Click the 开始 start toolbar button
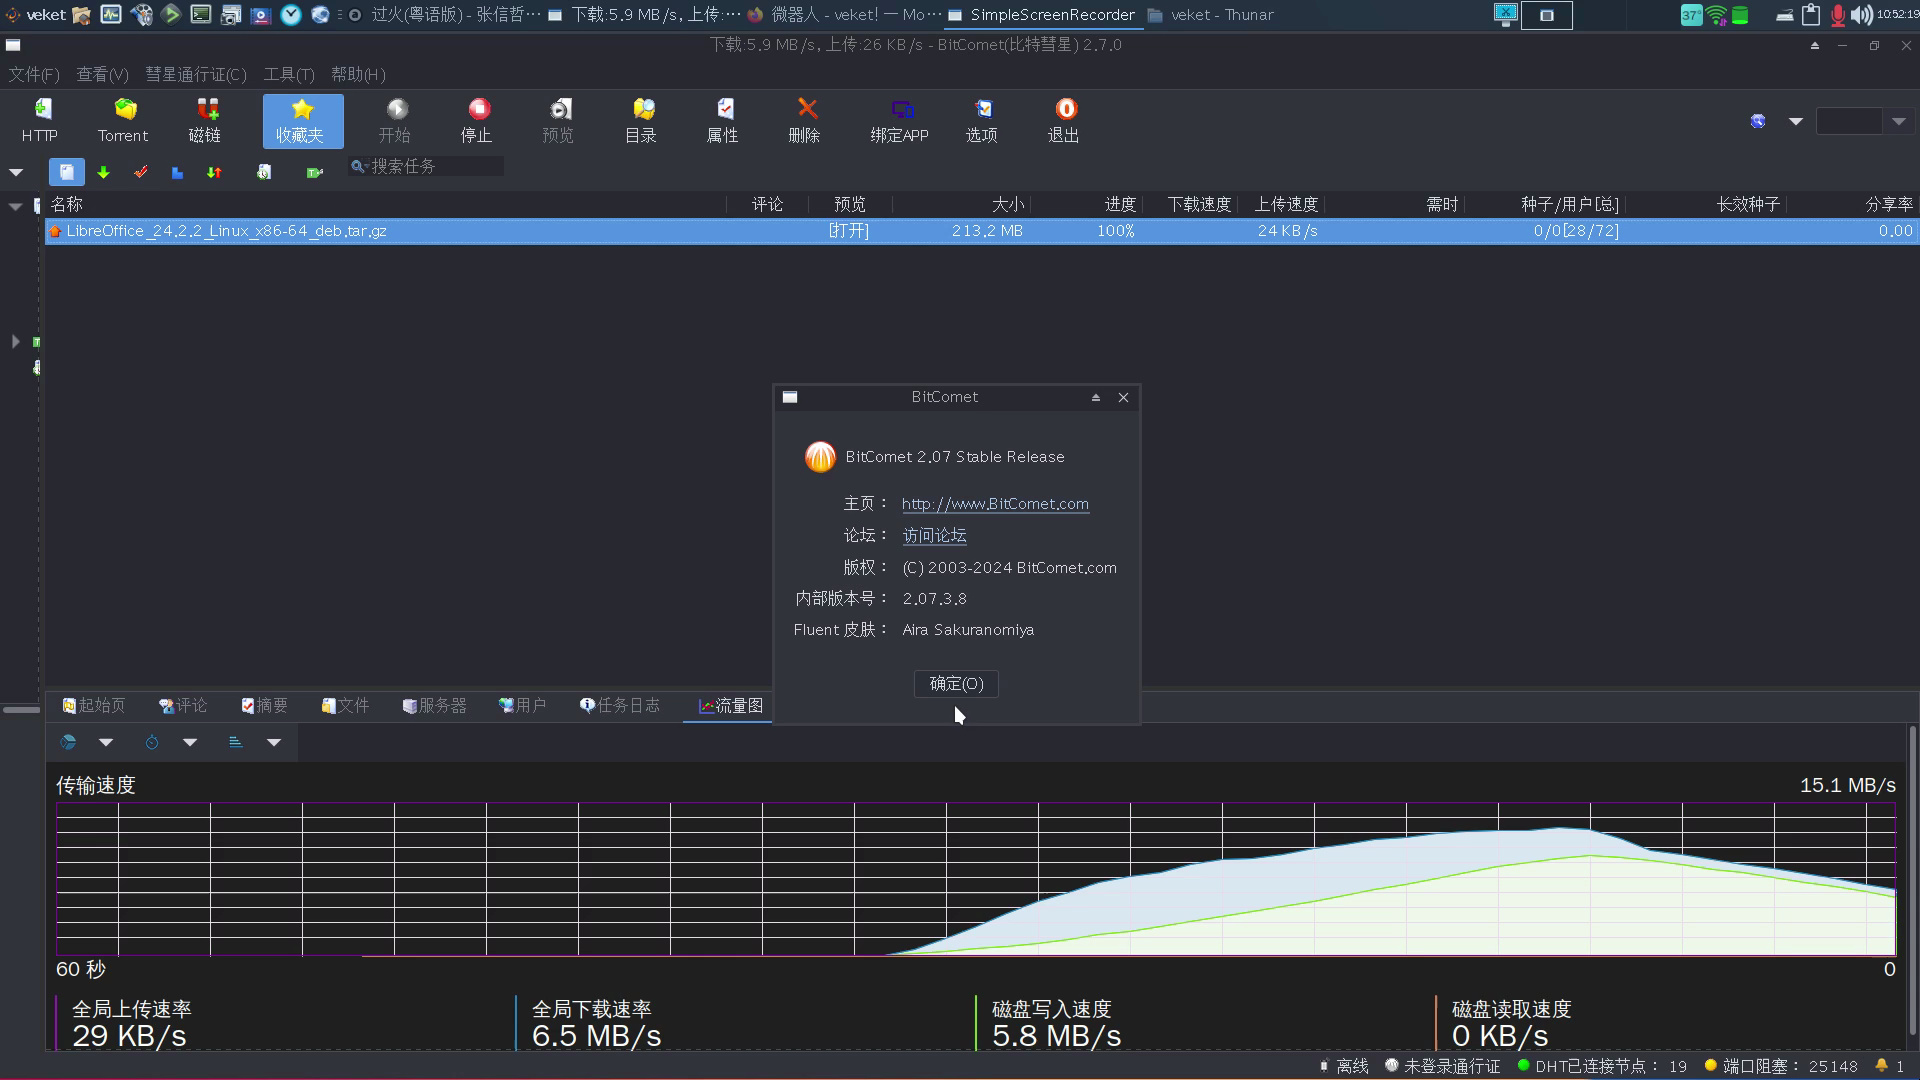Screen dimensions: 1920x1080 point(395,121)
